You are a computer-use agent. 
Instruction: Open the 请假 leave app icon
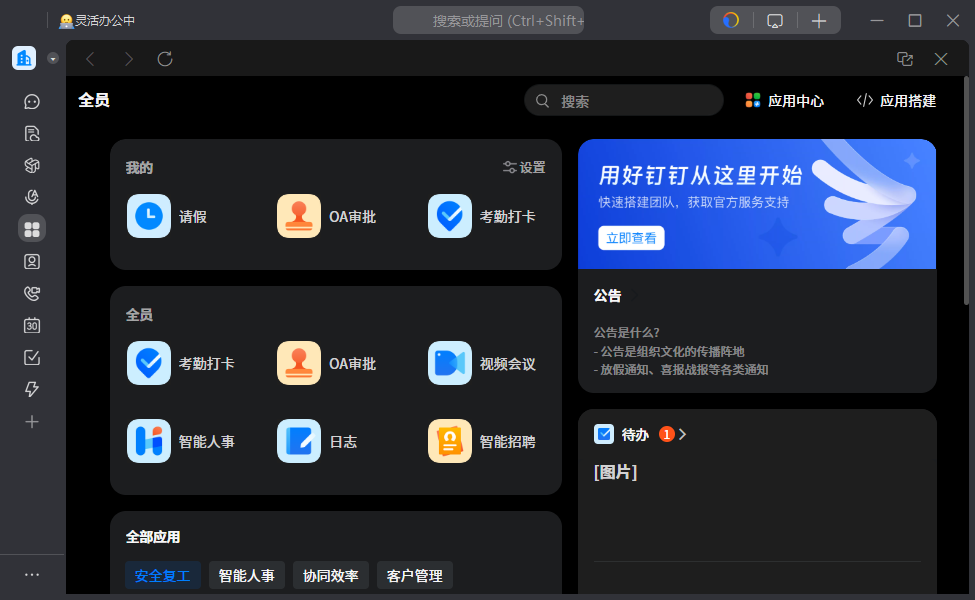[148, 216]
